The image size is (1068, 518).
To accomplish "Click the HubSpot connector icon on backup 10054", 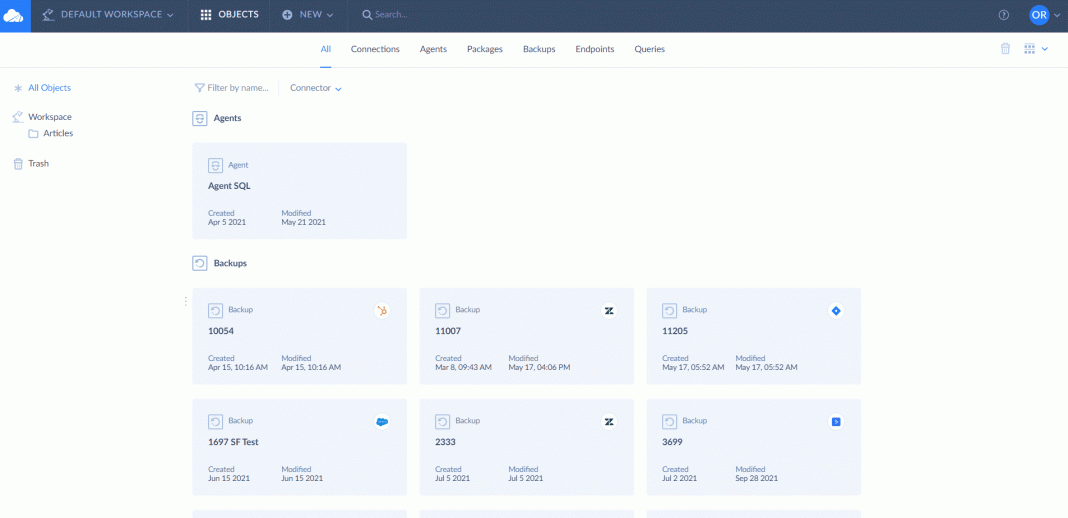I will (x=382, y=311).
